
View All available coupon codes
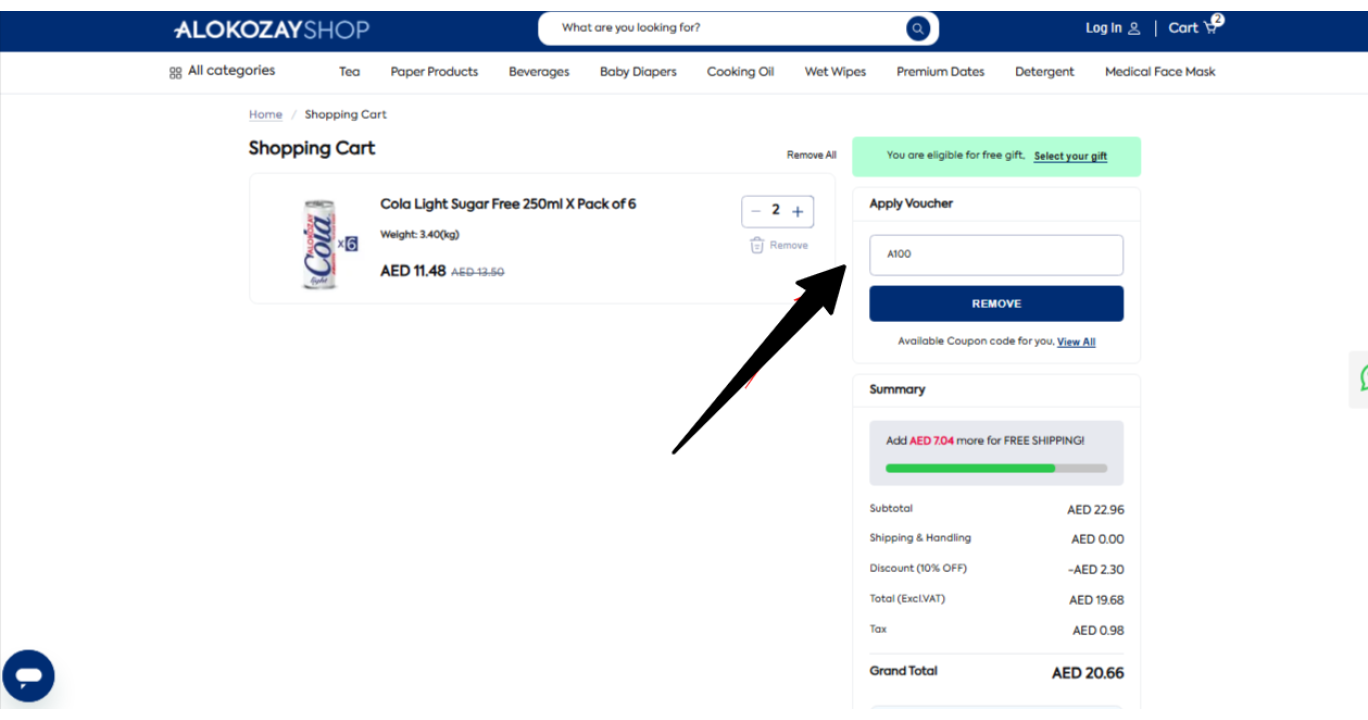pyautogui.click(x=1076, y=342)
